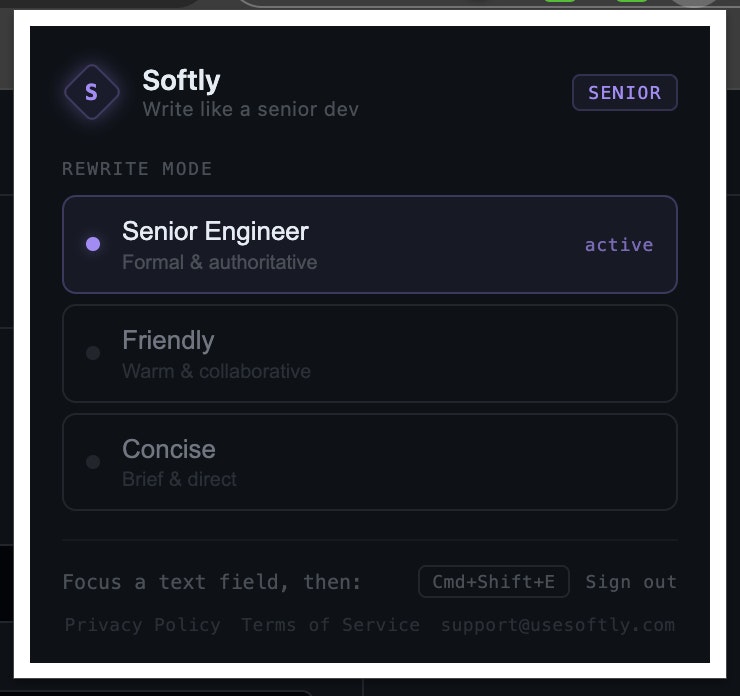The image size is (740, 696).
Task: Click the support@usesoftly.com email link
Action: tap(558, 625)
